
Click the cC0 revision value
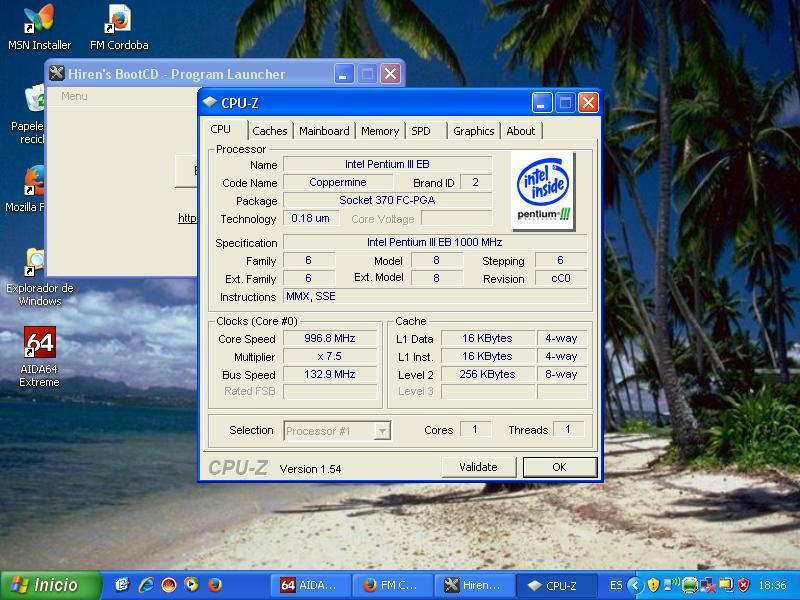pyautogui.click(x=561, y=279)
